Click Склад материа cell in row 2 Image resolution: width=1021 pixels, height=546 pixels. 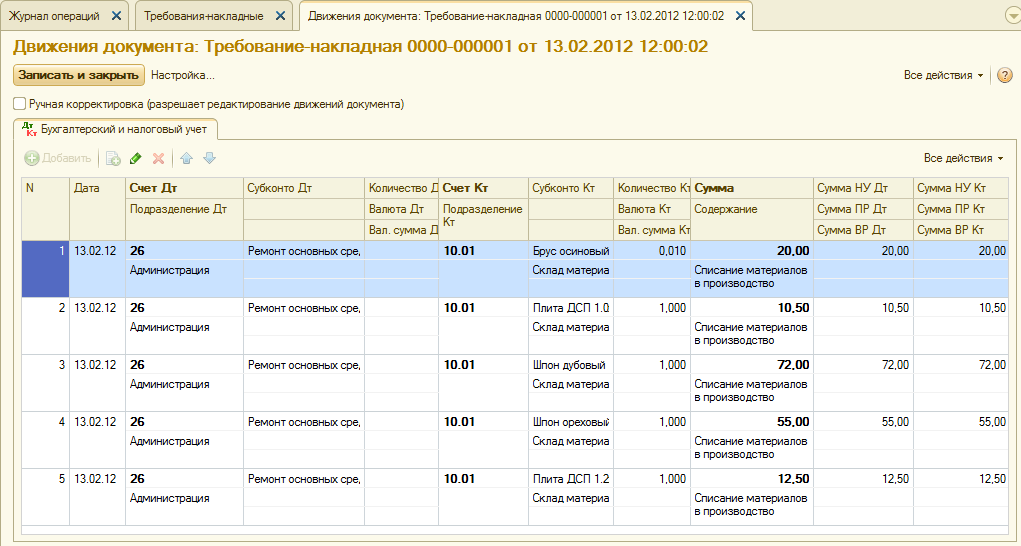(570, 327)
